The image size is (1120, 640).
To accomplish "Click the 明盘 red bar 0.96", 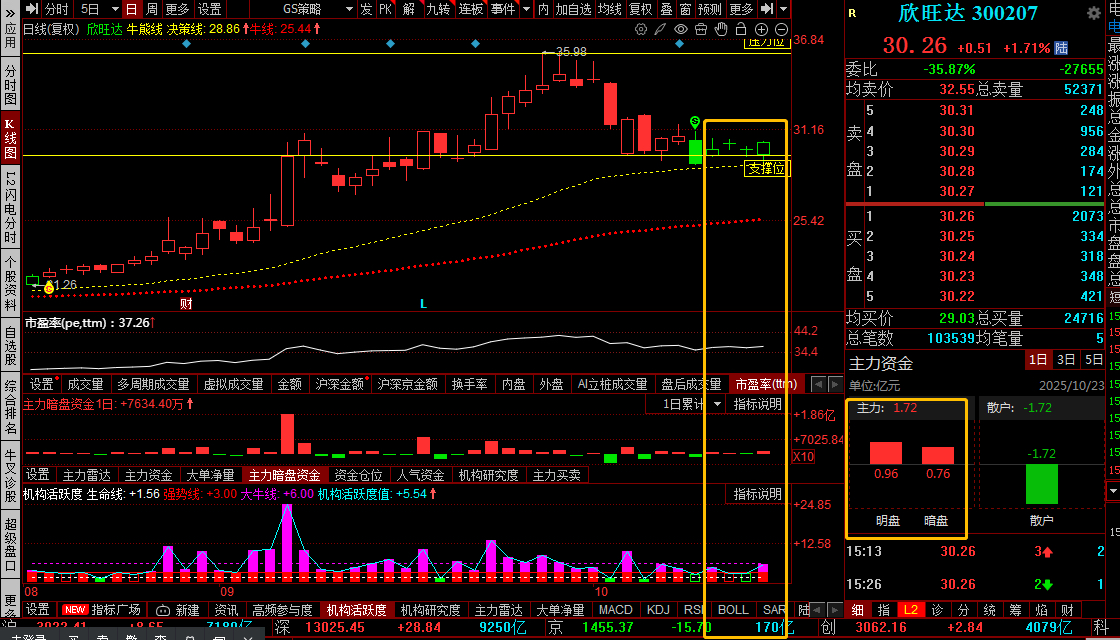I will click(x=886, y=454).
